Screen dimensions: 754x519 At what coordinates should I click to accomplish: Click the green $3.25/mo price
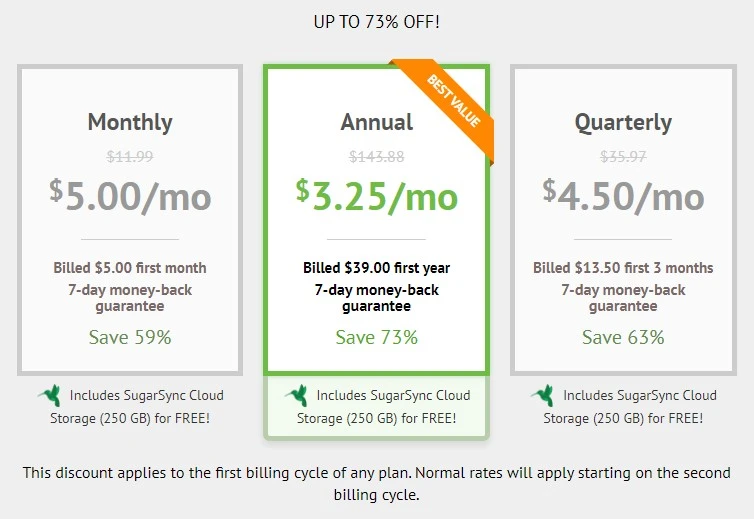coord(376,195)
